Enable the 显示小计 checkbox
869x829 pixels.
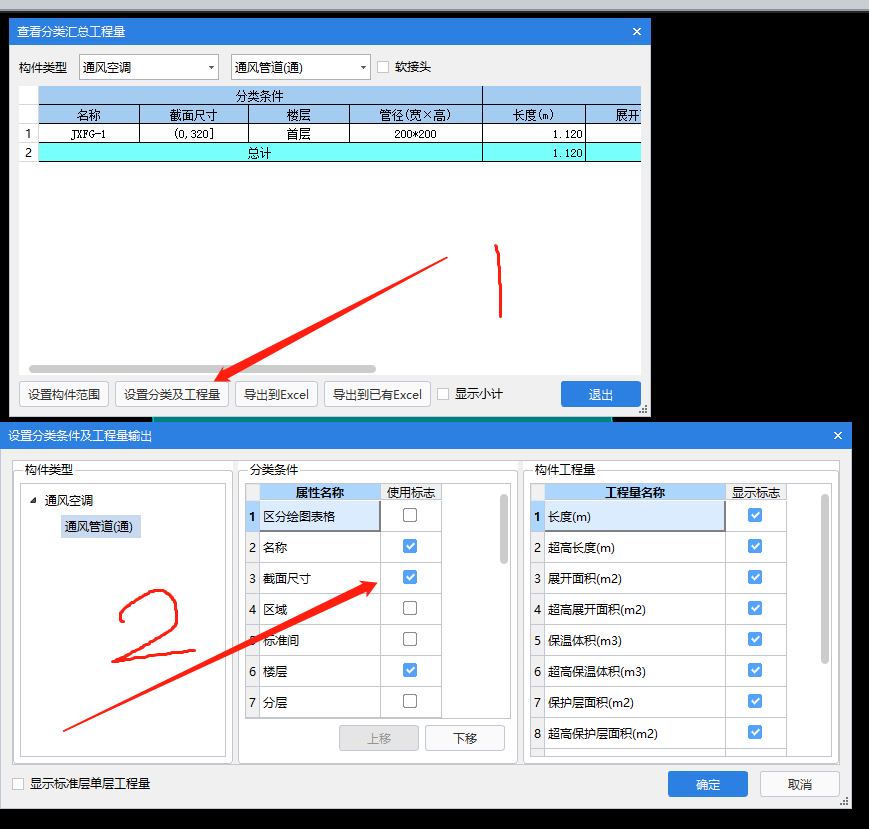(443, 394)
